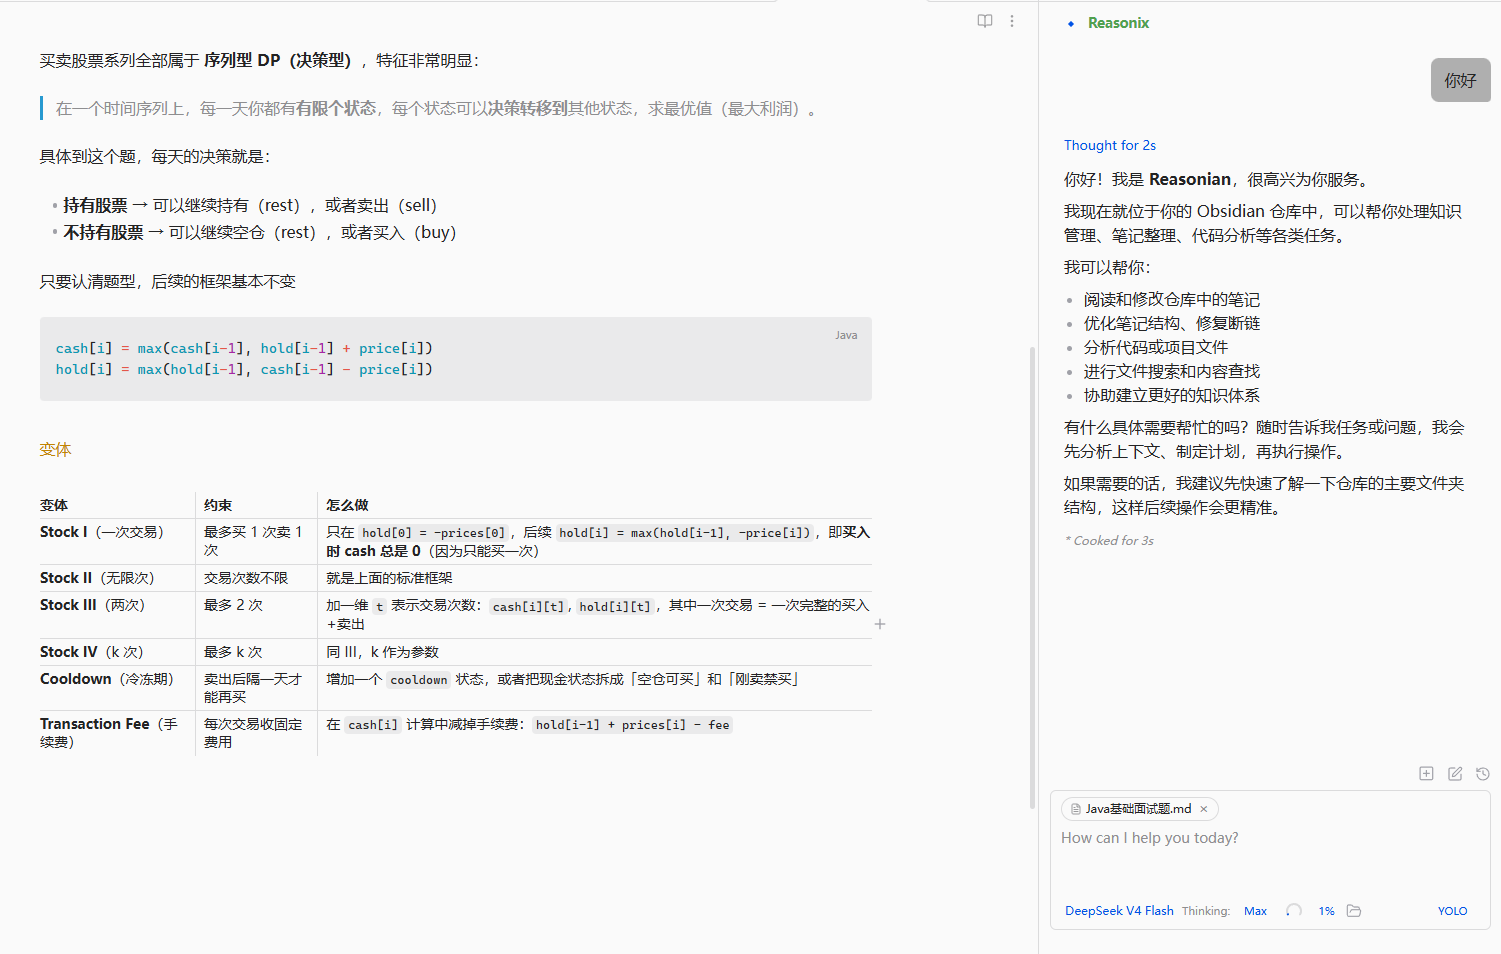Click the Java code block language label

pyautogui.click(x=846, y=335)
